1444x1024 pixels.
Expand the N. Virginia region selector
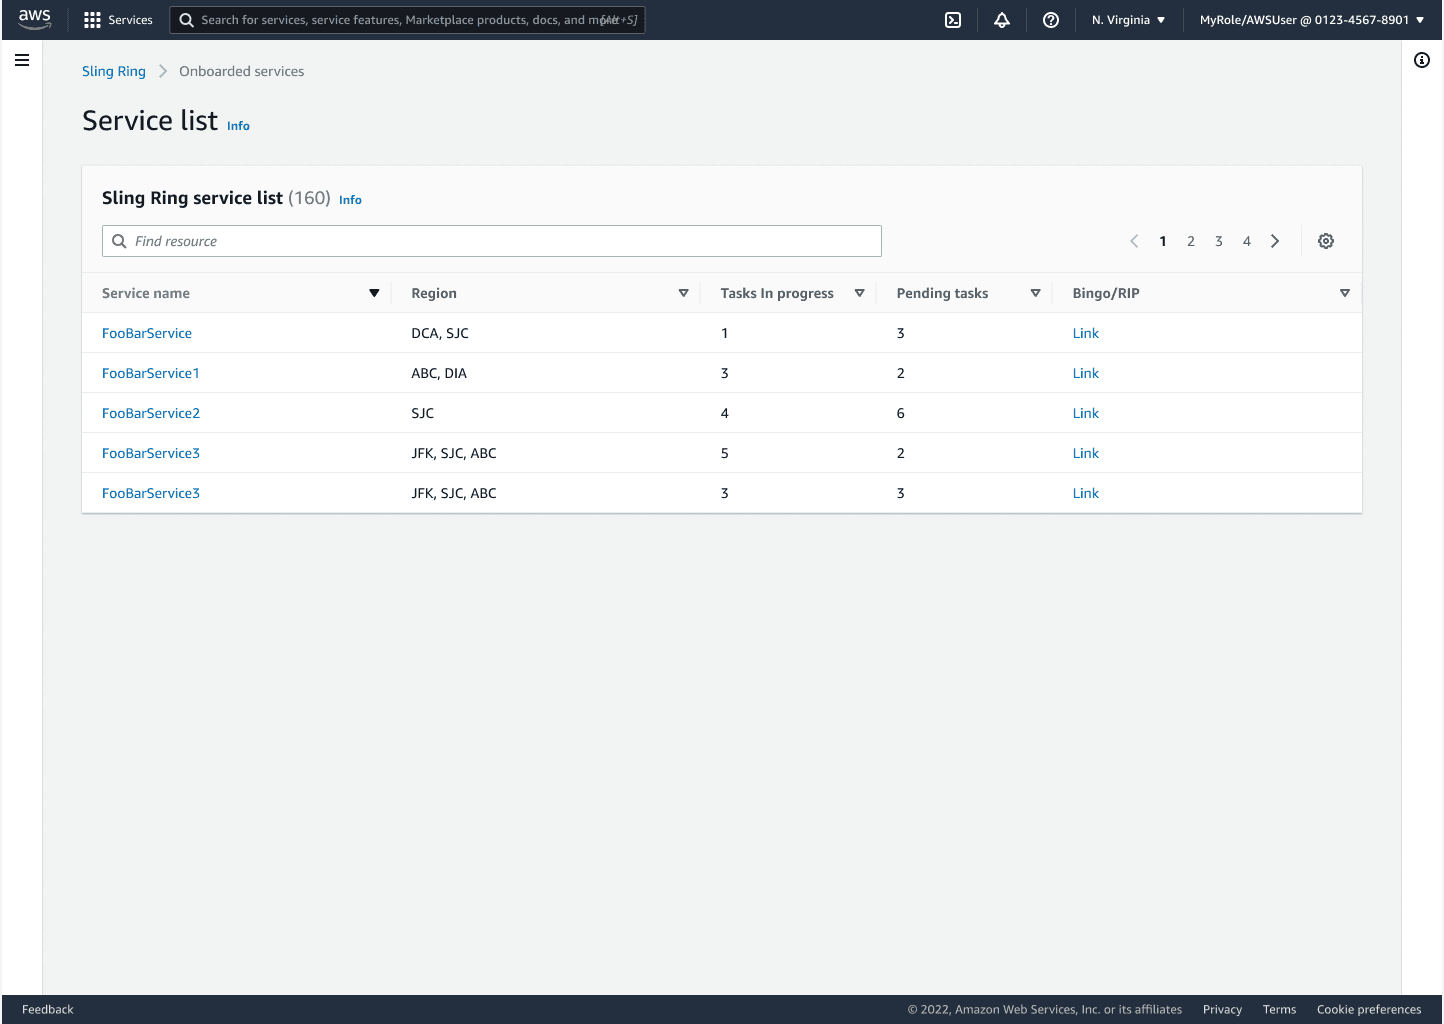(x=1128, y=20)
